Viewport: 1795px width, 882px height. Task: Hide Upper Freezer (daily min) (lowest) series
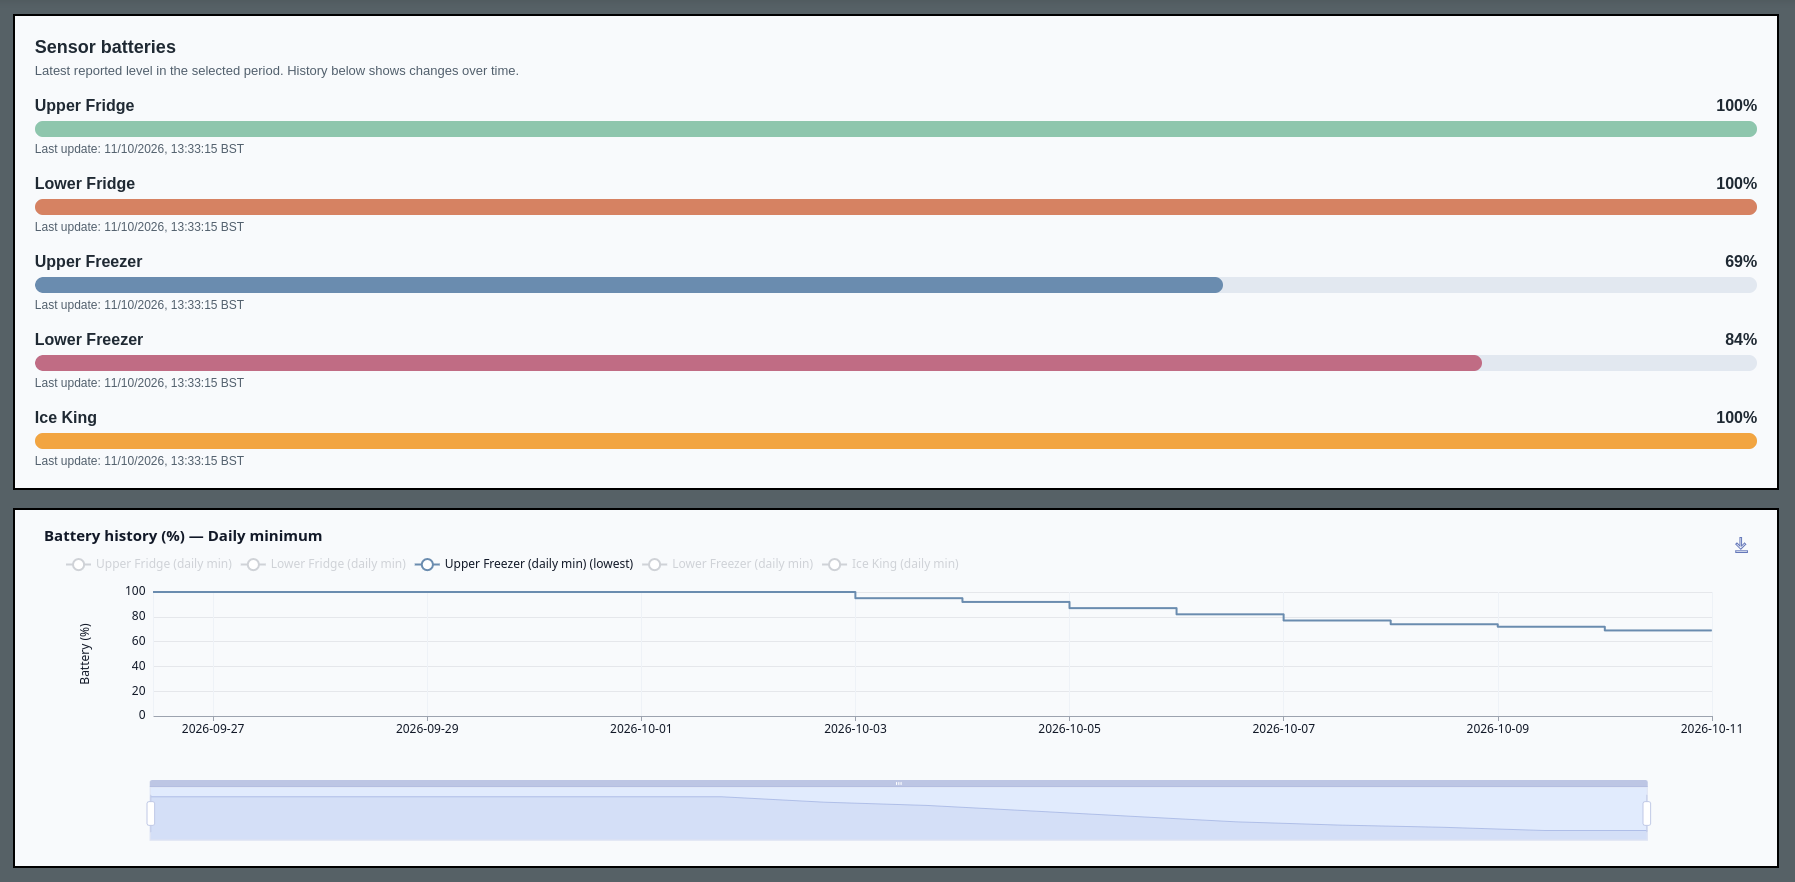point(524,564)
